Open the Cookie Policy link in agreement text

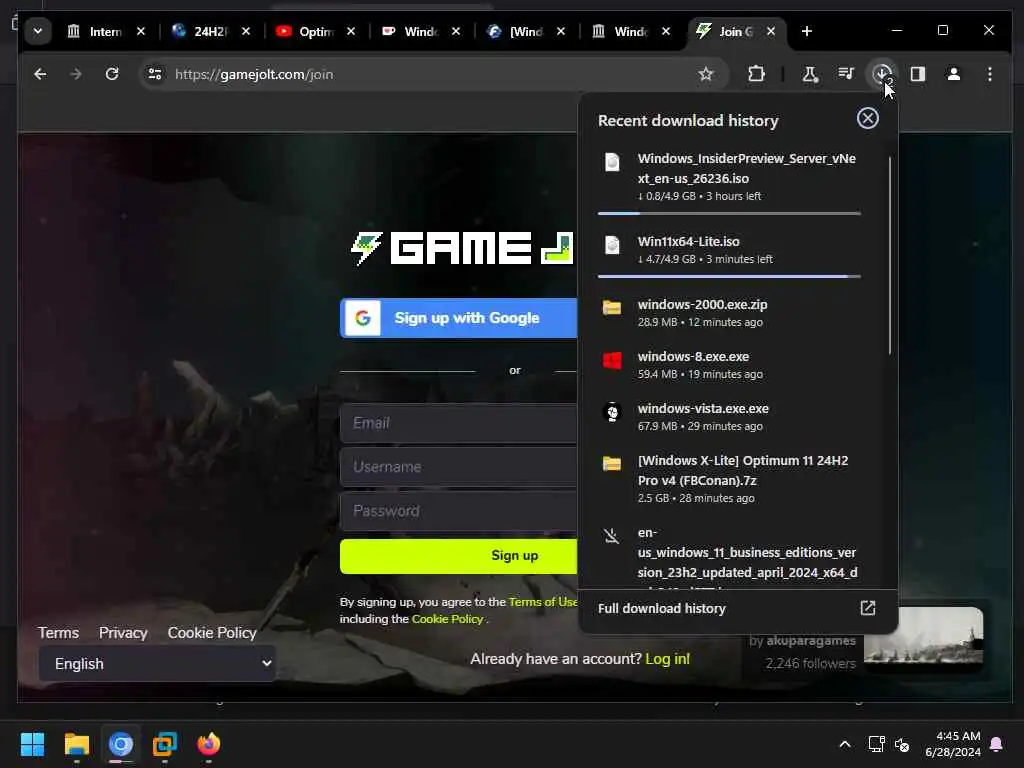447,618
